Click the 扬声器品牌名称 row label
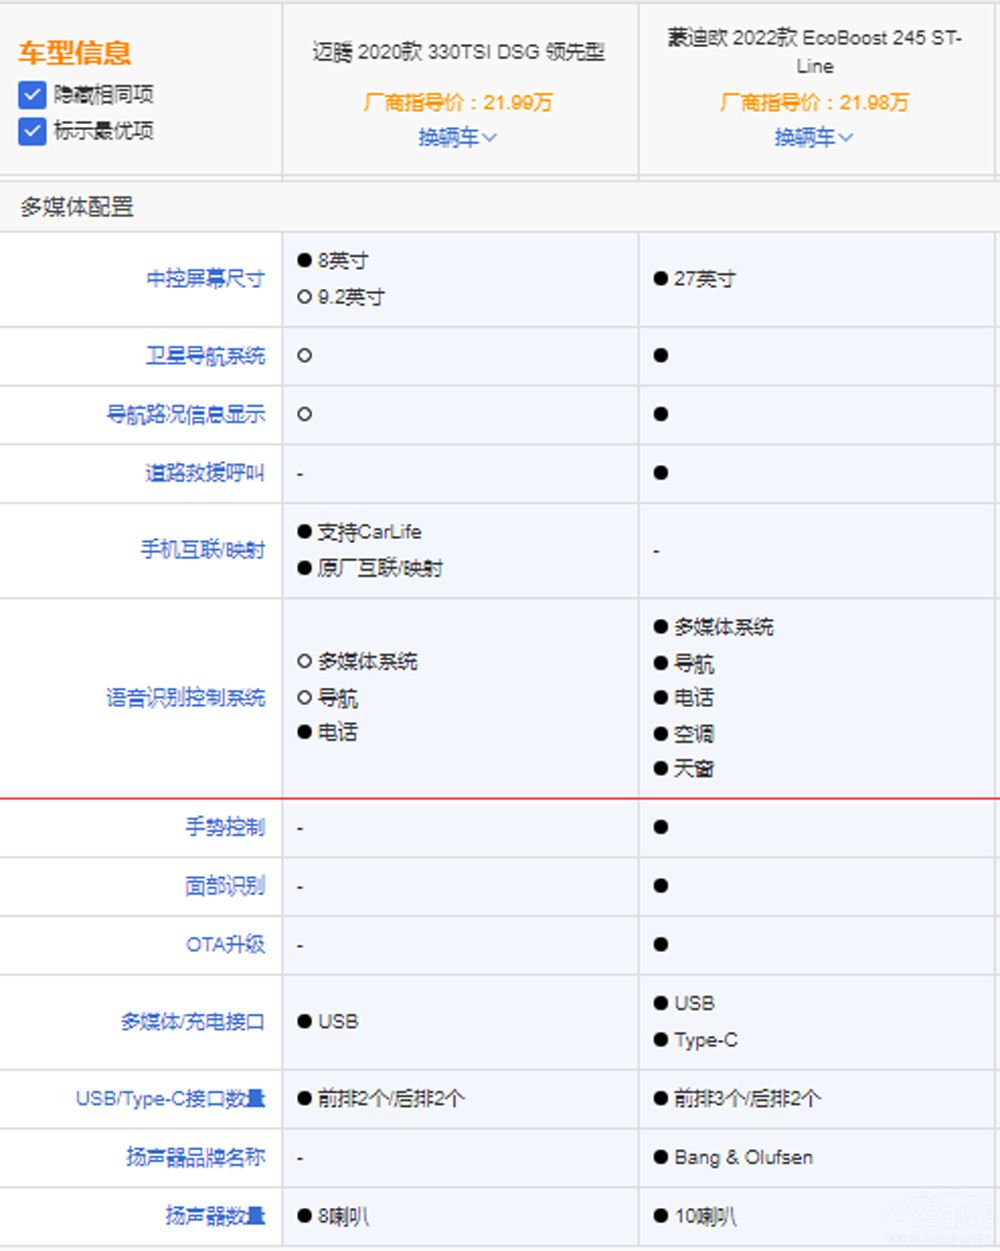The width and height of the screenshot is (1000, 1251). coord(195,1157)
